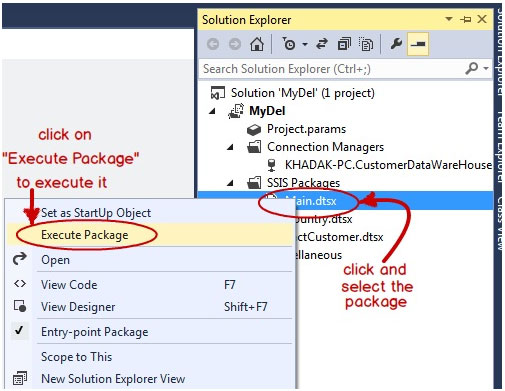
Task: Open the pending changes filter dropdown arrow
Action: 305,44
